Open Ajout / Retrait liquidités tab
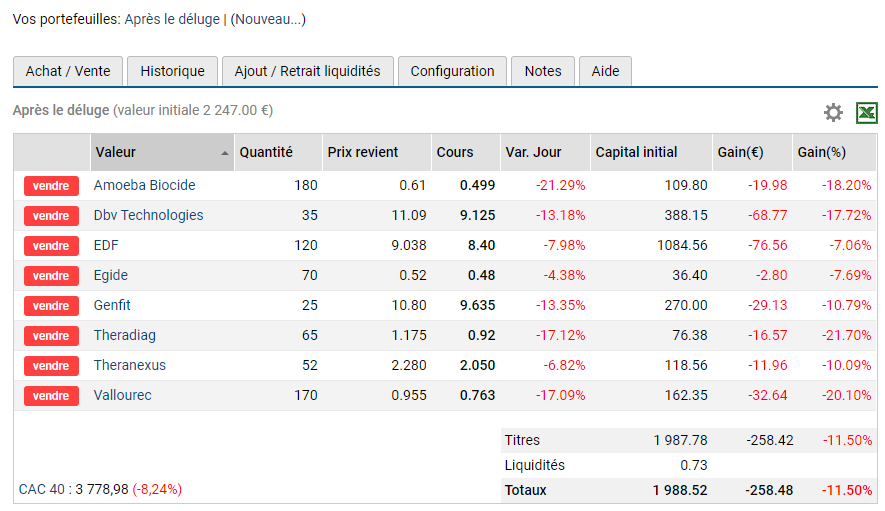This screenshot has width=885, height=511. [x=308, y=71]
